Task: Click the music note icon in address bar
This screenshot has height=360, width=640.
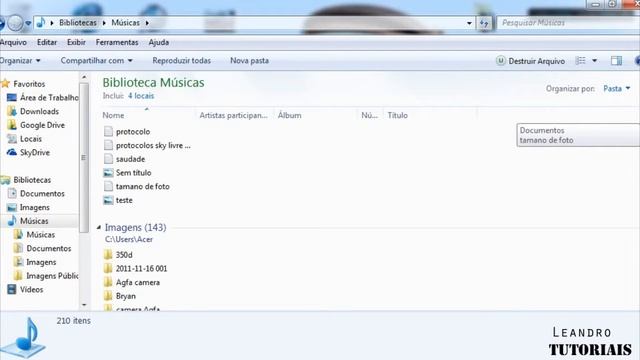Action: point(40,23)
